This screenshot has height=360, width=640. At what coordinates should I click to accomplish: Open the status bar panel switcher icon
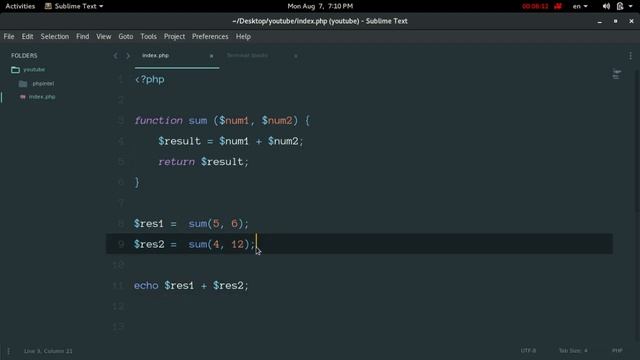pos(9,351)
